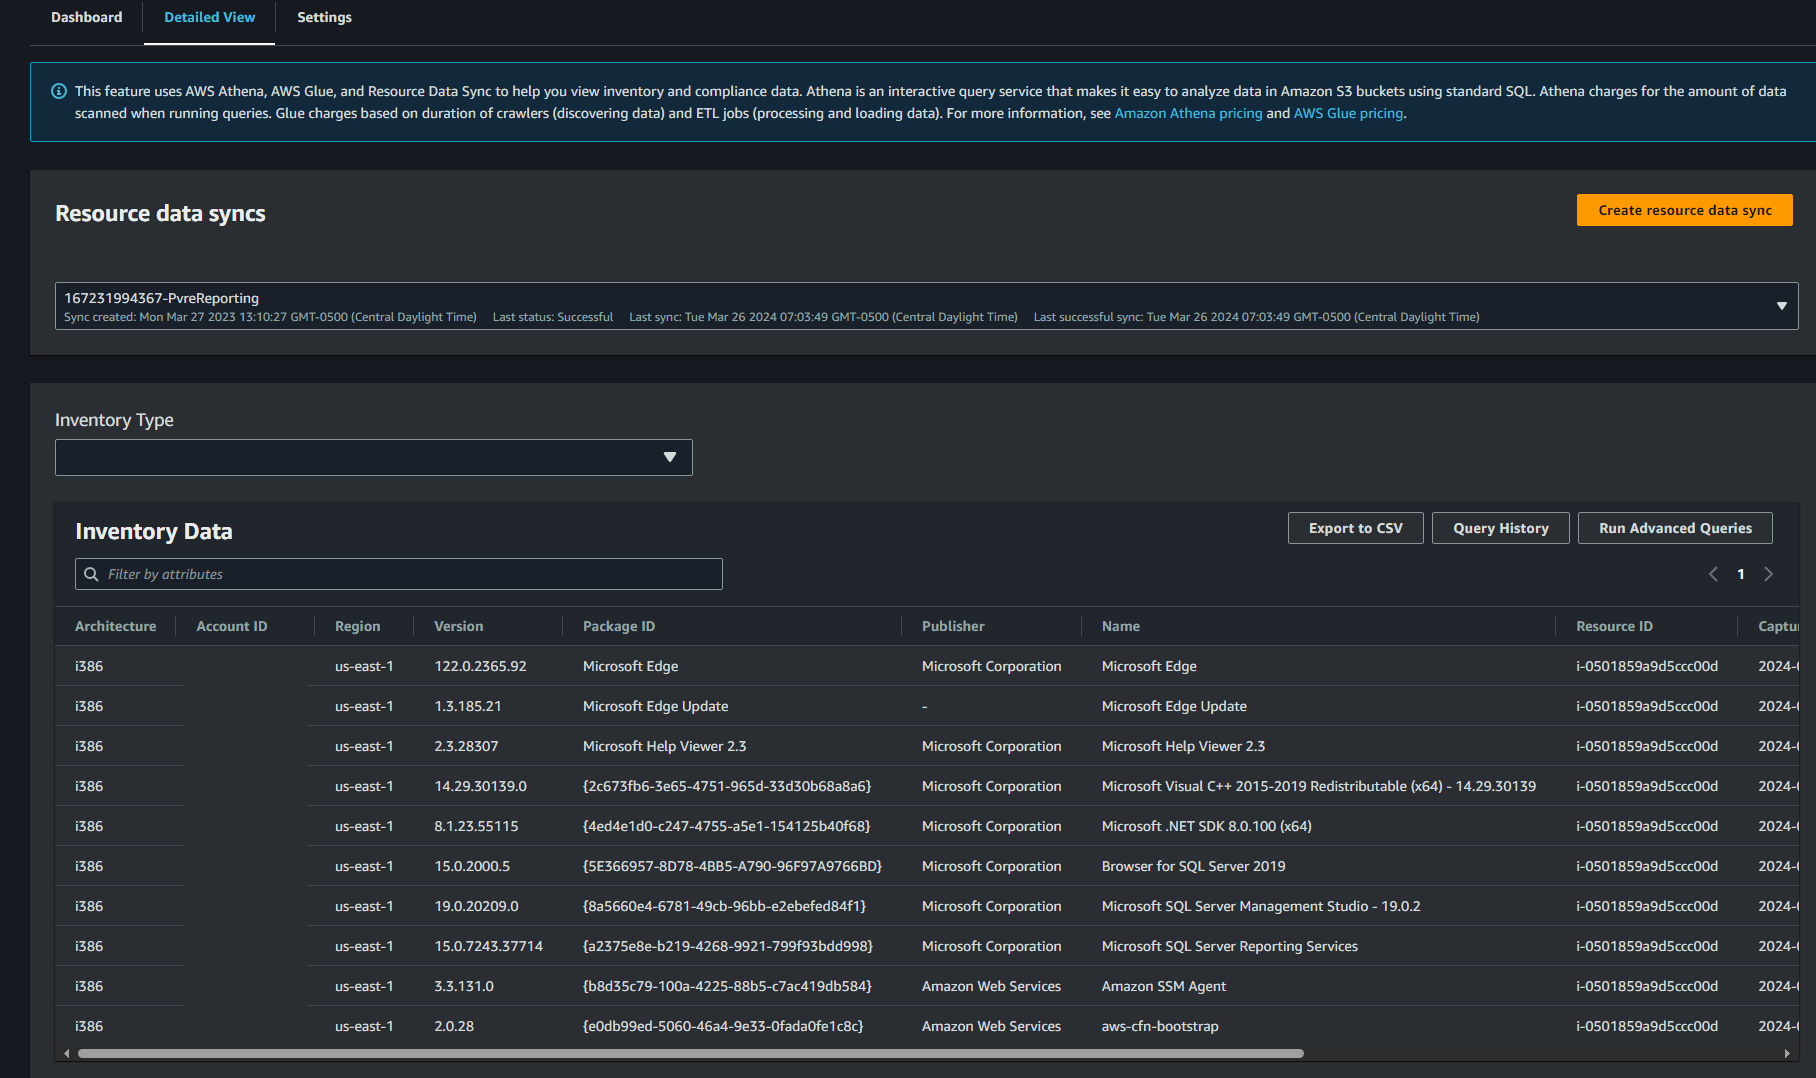Screen dimensions: 1816x1078
Task: Open the Inventory Type dropdown
Action: pos(373,457)
